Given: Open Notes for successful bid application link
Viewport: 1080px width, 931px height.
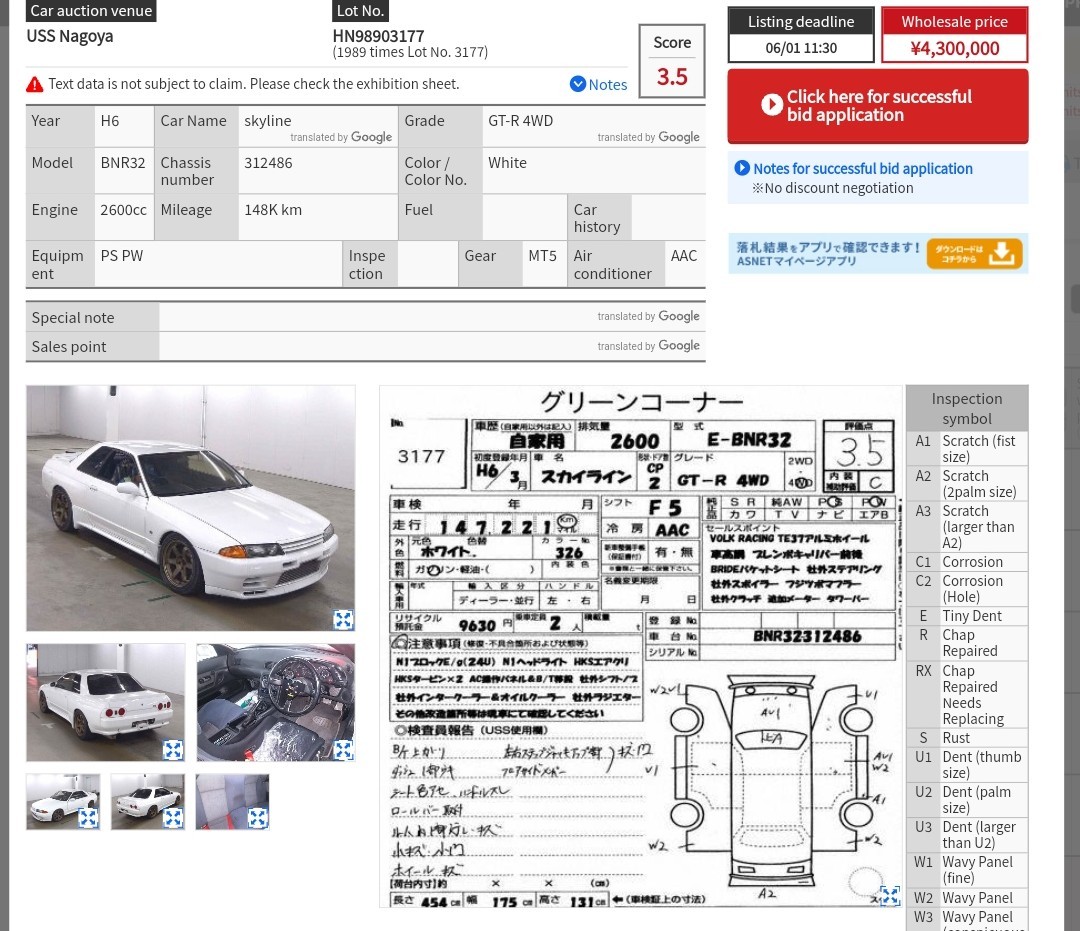Looking at the screenshot, I should [x=863, y=169].
